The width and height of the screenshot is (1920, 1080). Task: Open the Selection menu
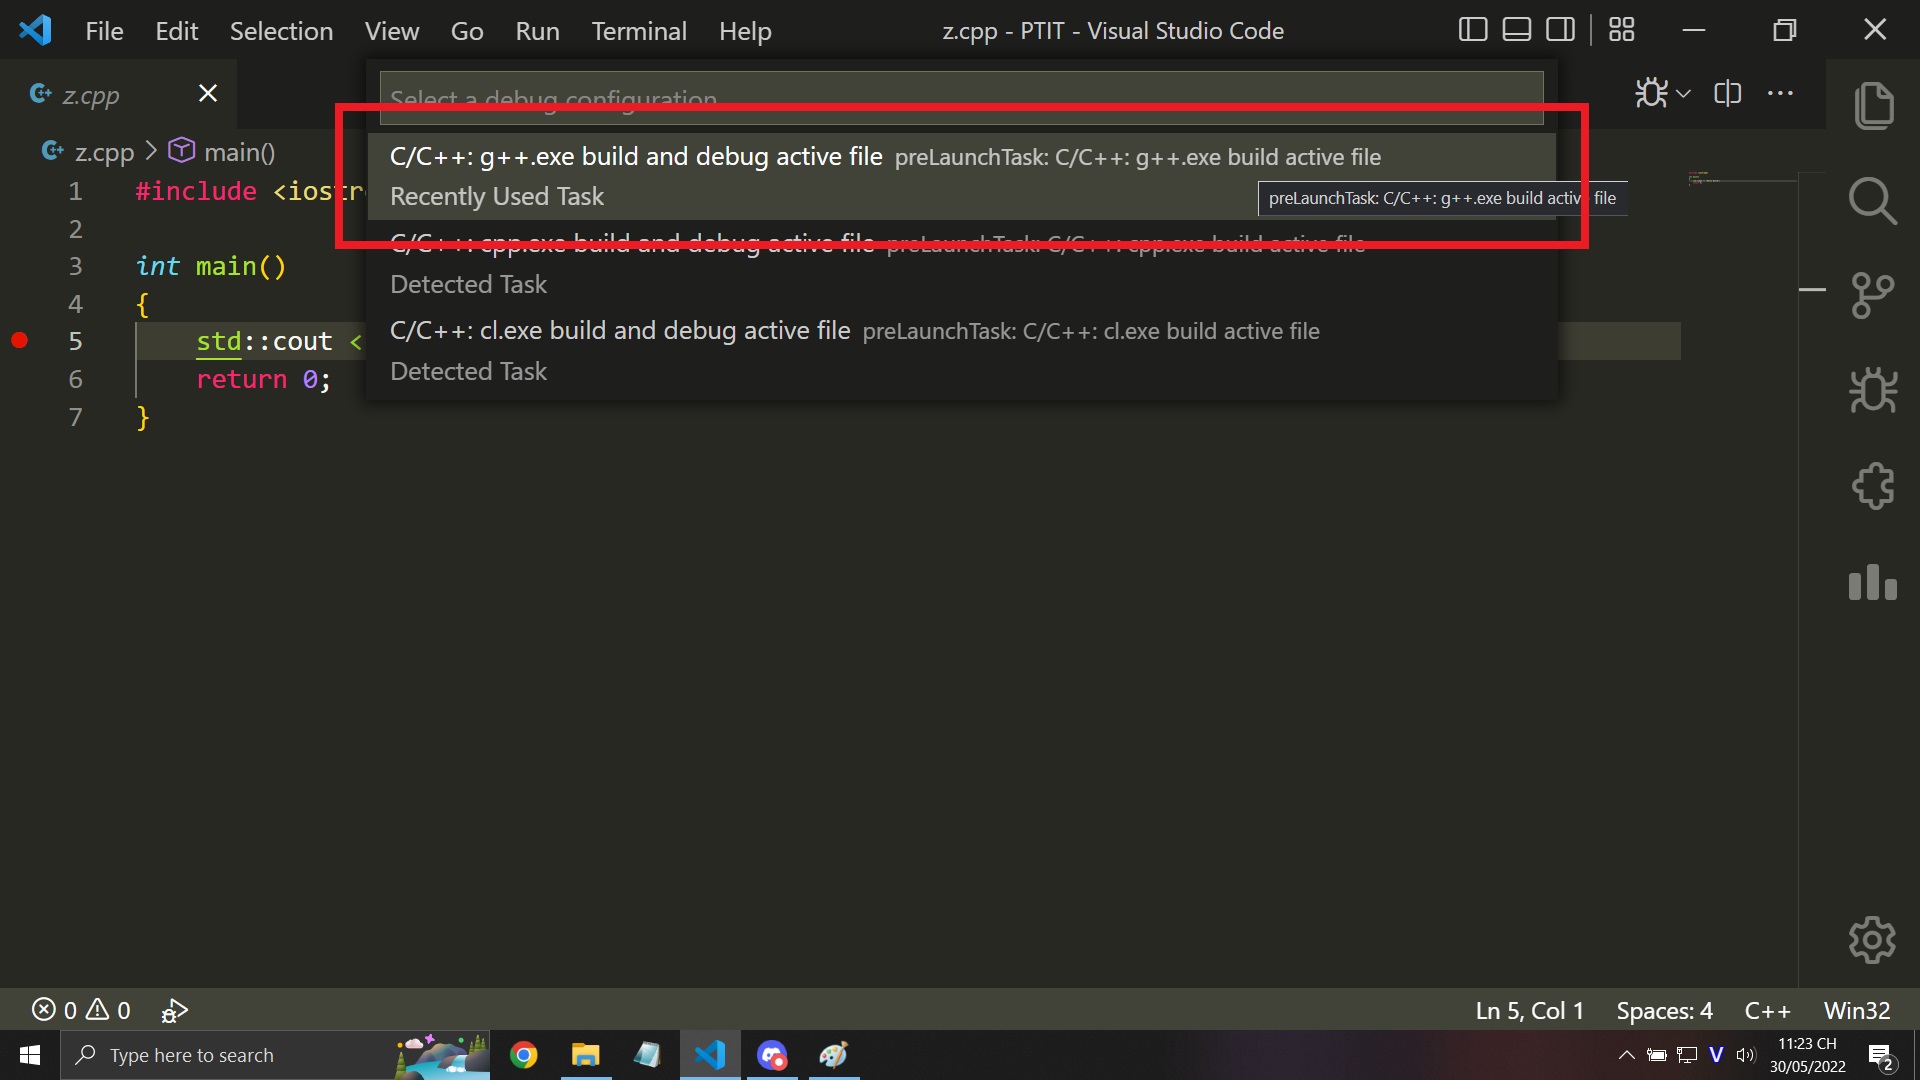click(281, 31)
